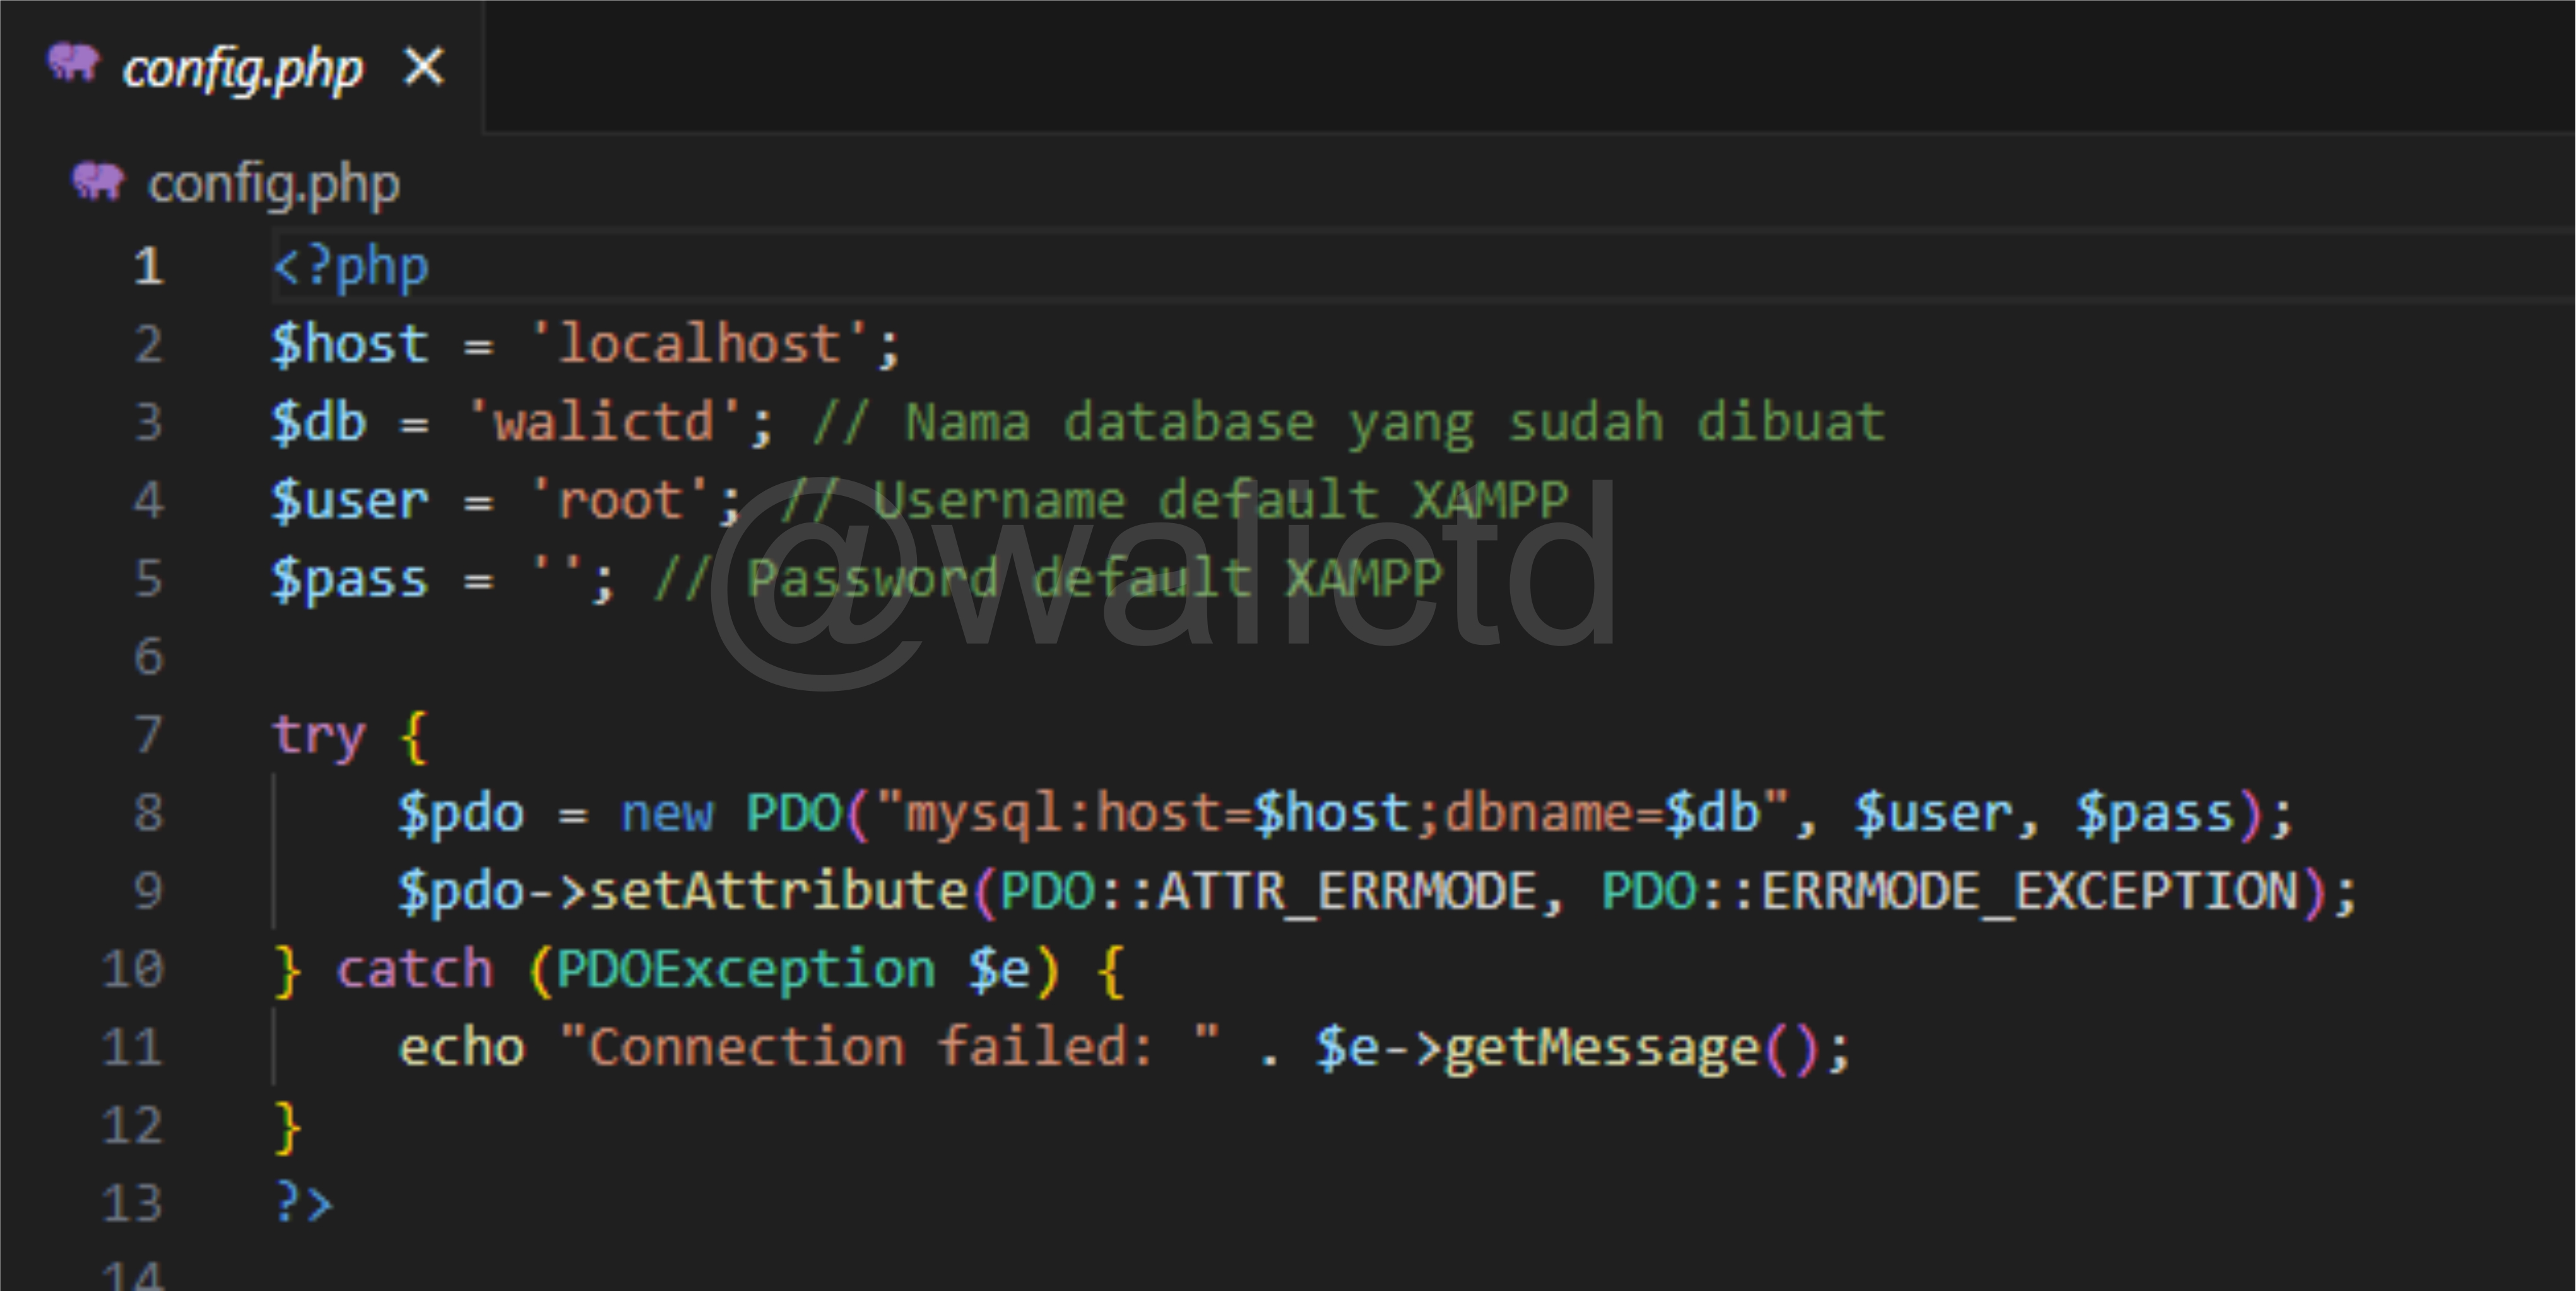Click the opening <?php tag

click(351, 267)
